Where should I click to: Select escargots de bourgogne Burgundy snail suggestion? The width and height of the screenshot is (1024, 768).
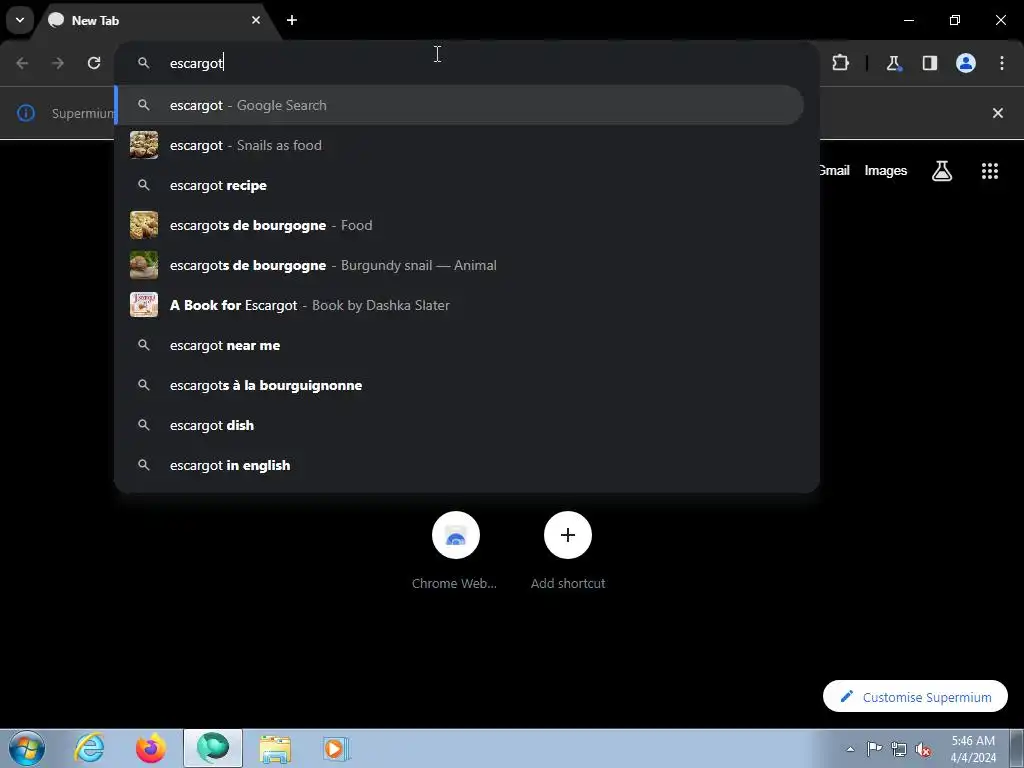[x=460, y=265]
